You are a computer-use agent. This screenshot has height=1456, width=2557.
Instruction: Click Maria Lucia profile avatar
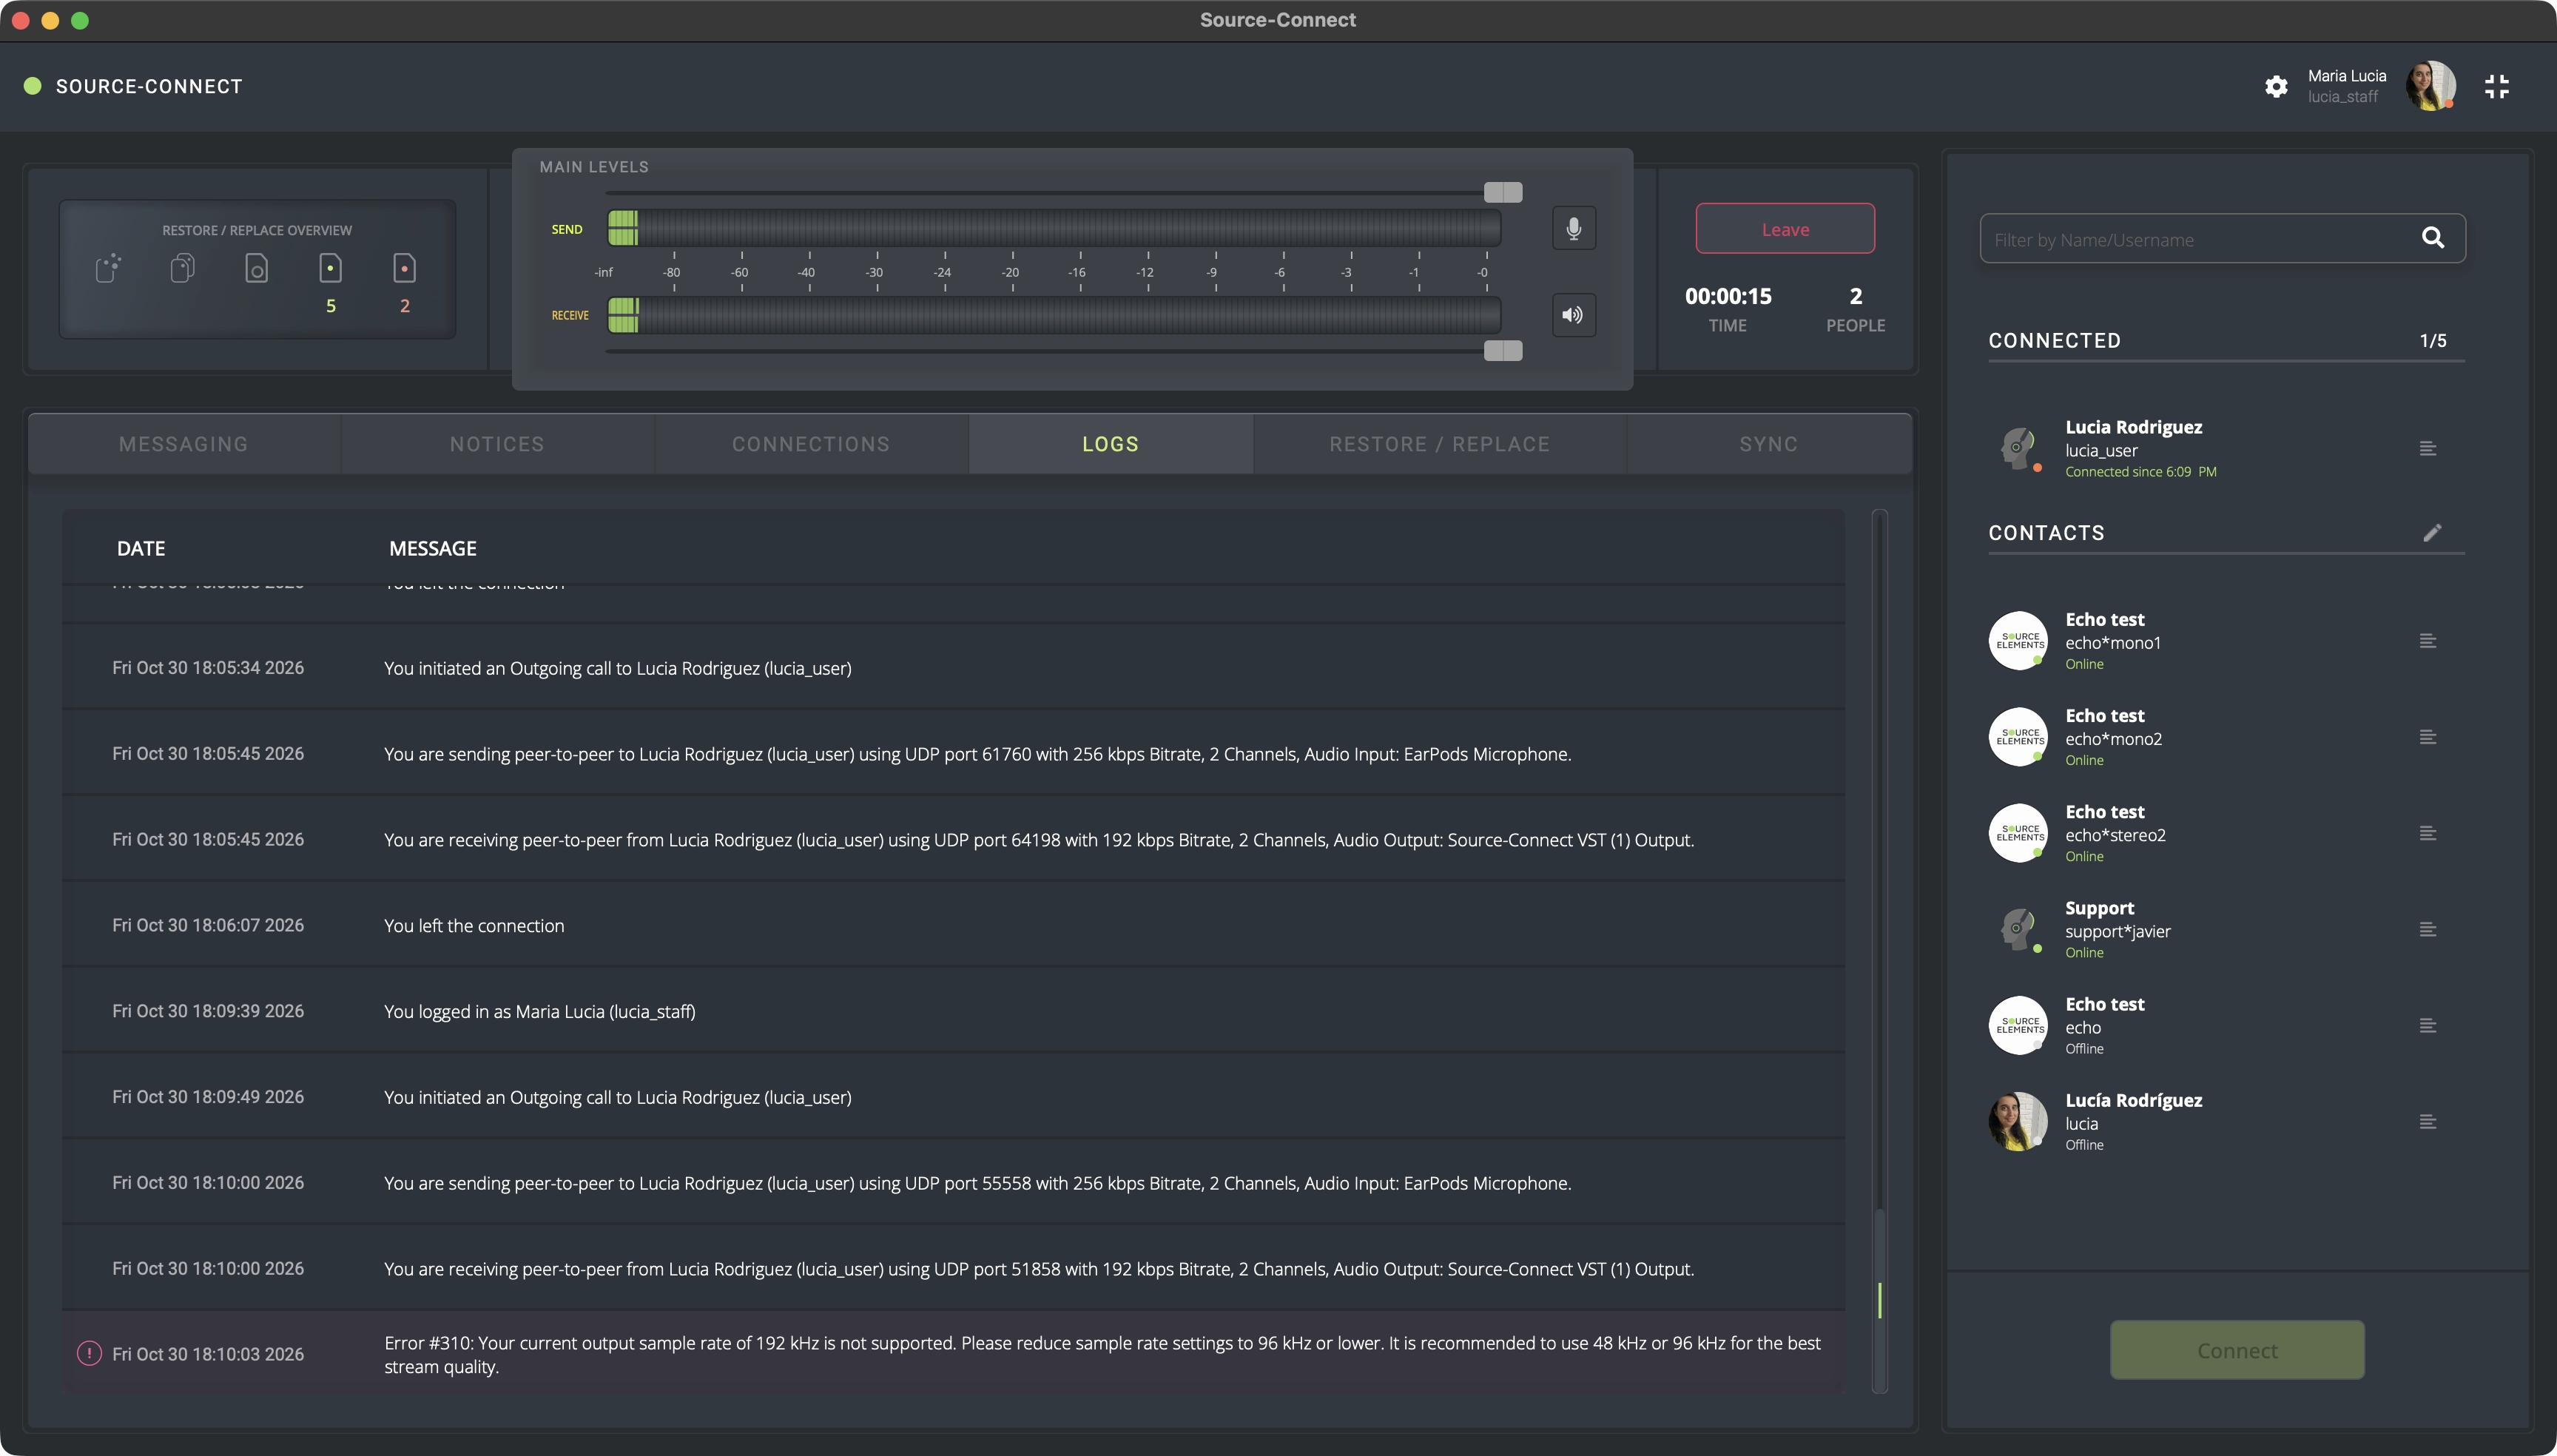pyautogui.click(x=2430, y=86)
